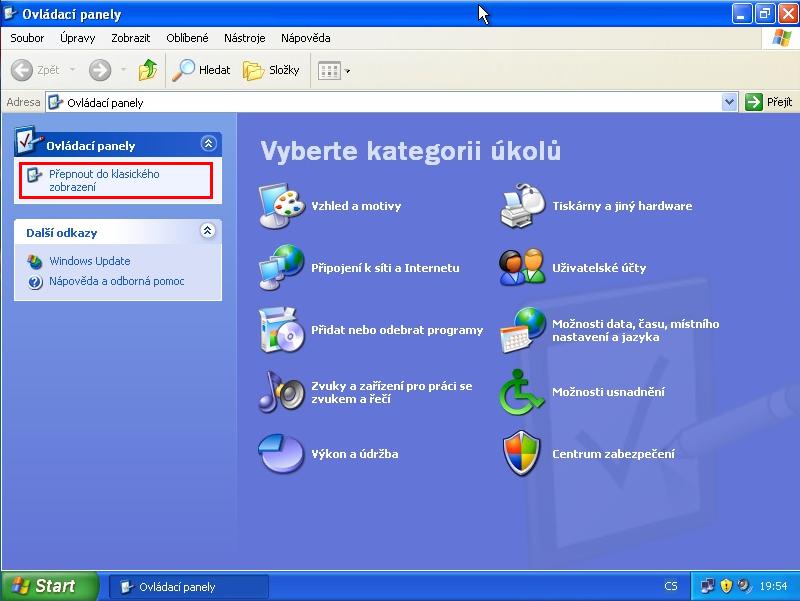Collapse the Další odkazy panel
Viewport: 800px width, 601px height.
(x=207, y=231)
